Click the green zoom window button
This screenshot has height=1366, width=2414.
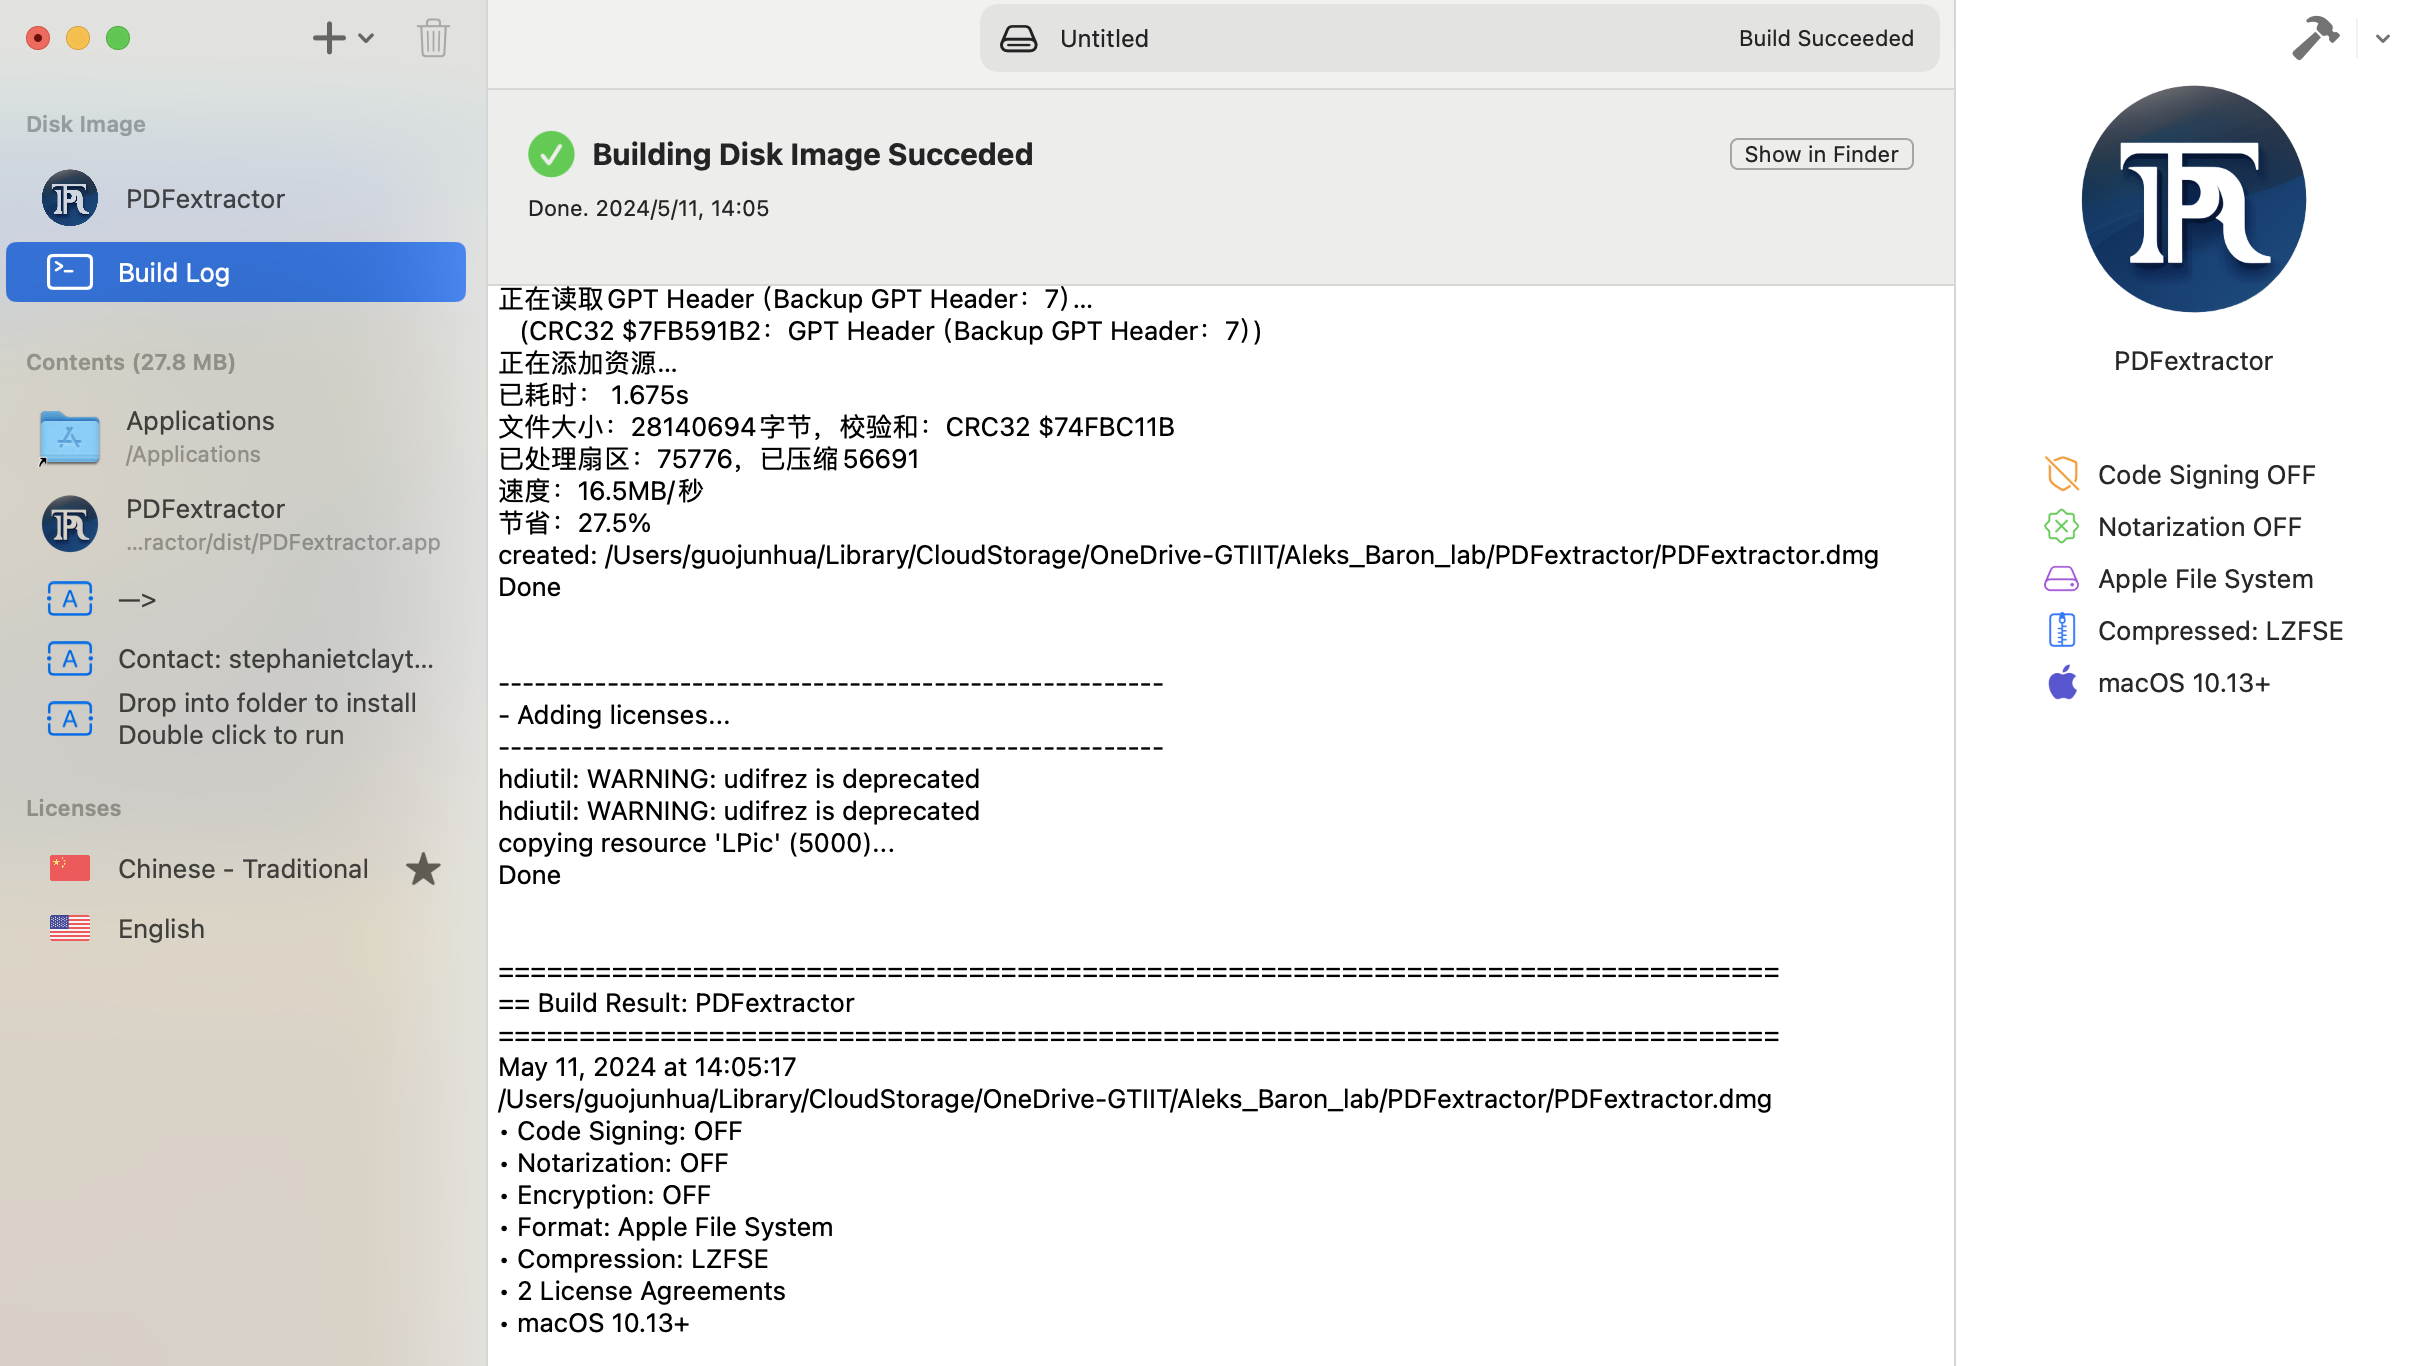(x=118, y=38)
